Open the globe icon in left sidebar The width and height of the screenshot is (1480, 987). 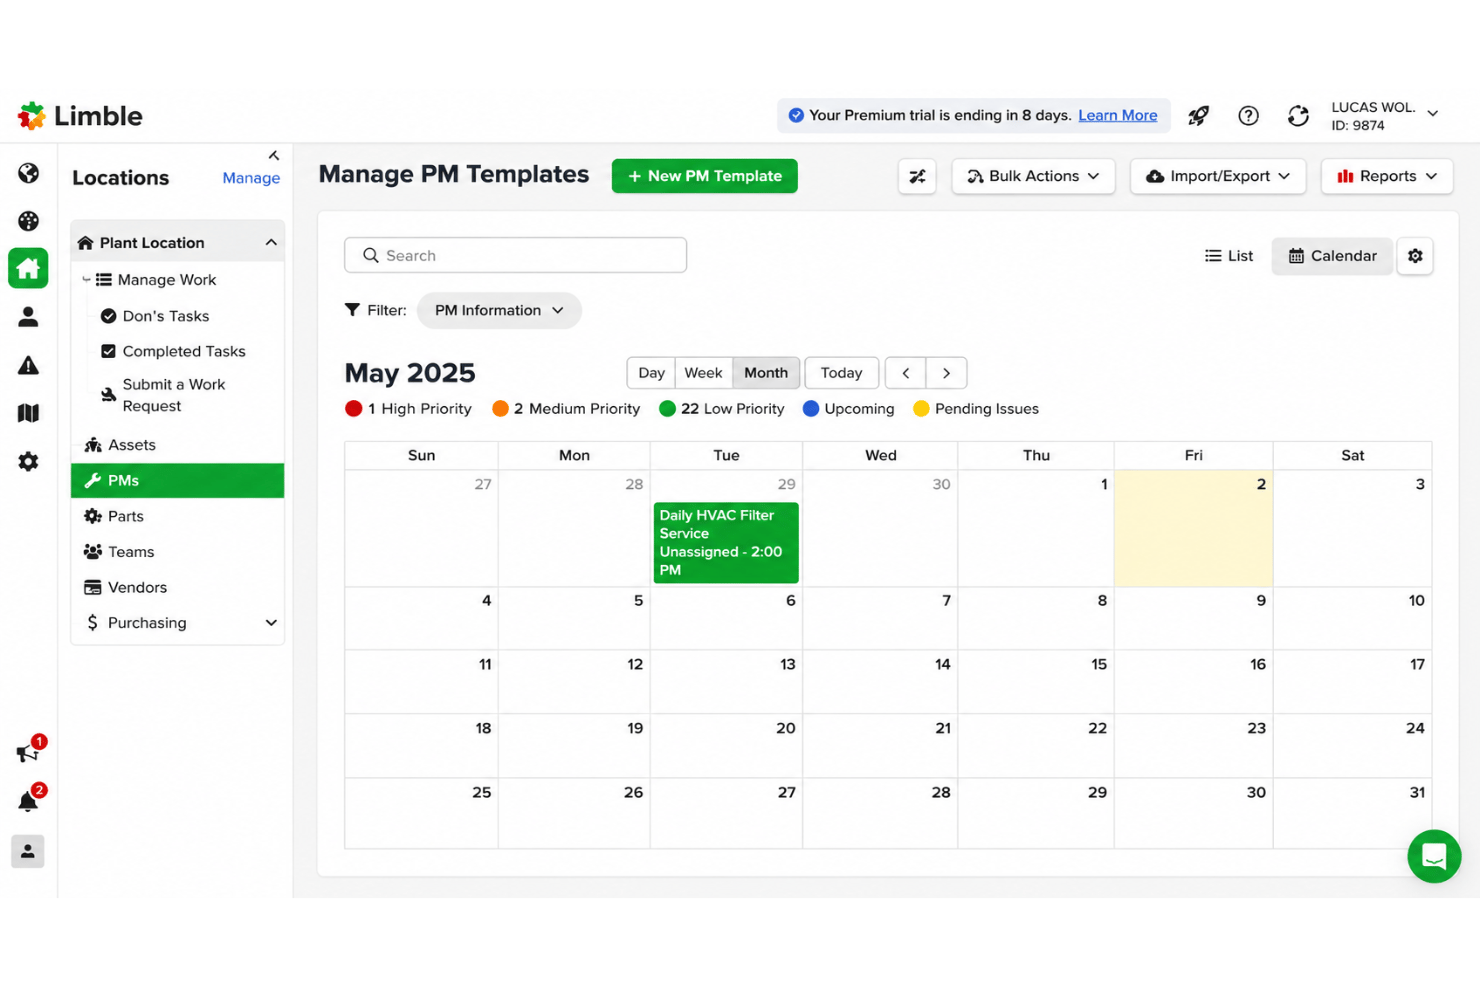(28, 173)
